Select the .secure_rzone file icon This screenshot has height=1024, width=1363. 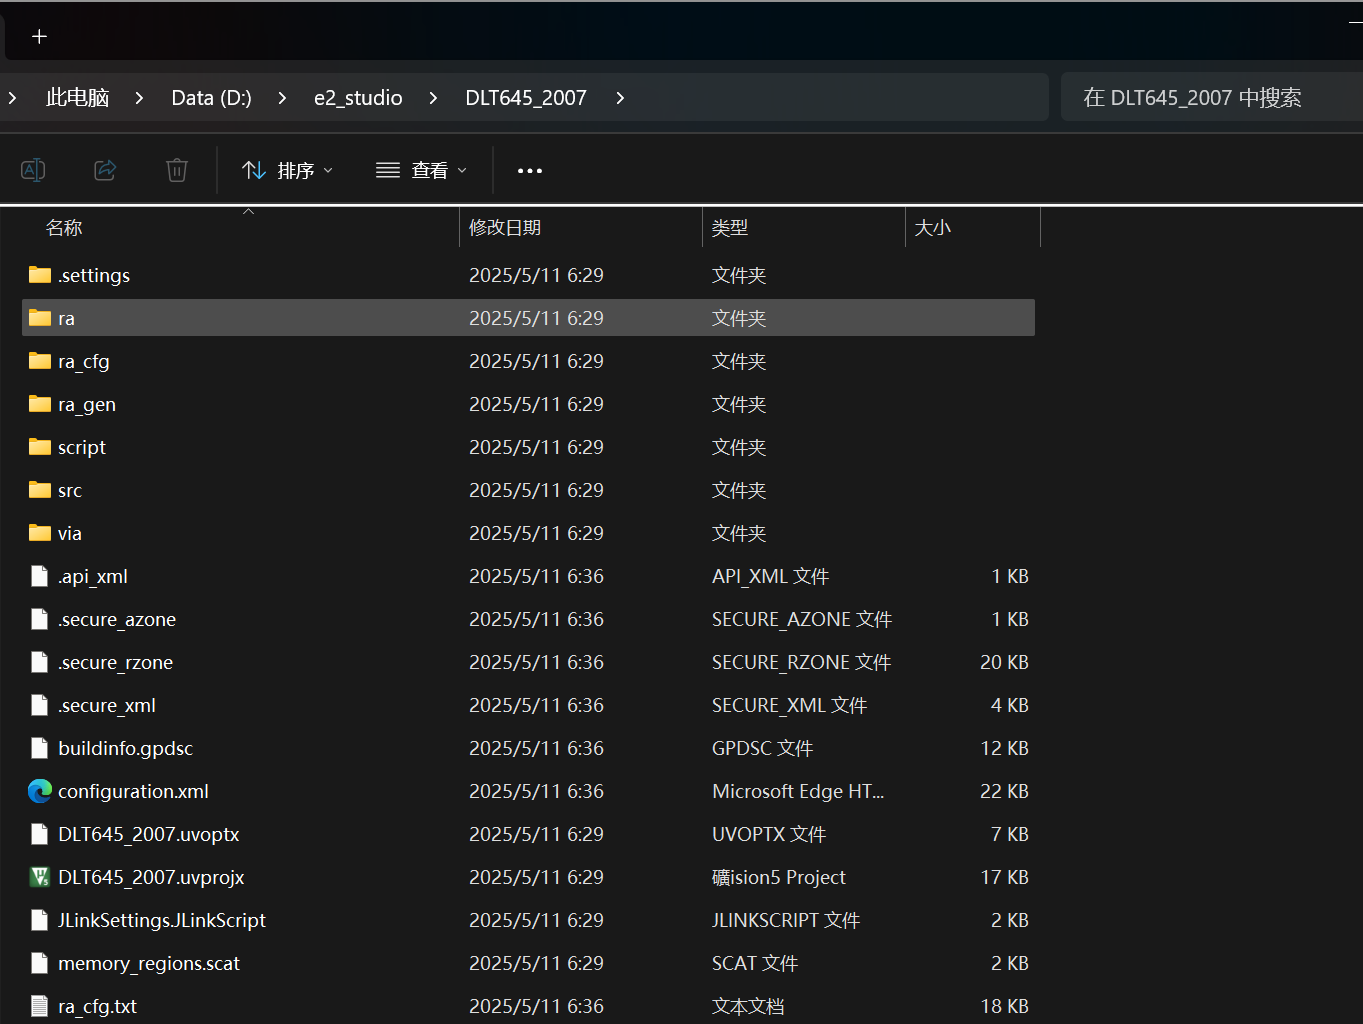pos(40,662)
